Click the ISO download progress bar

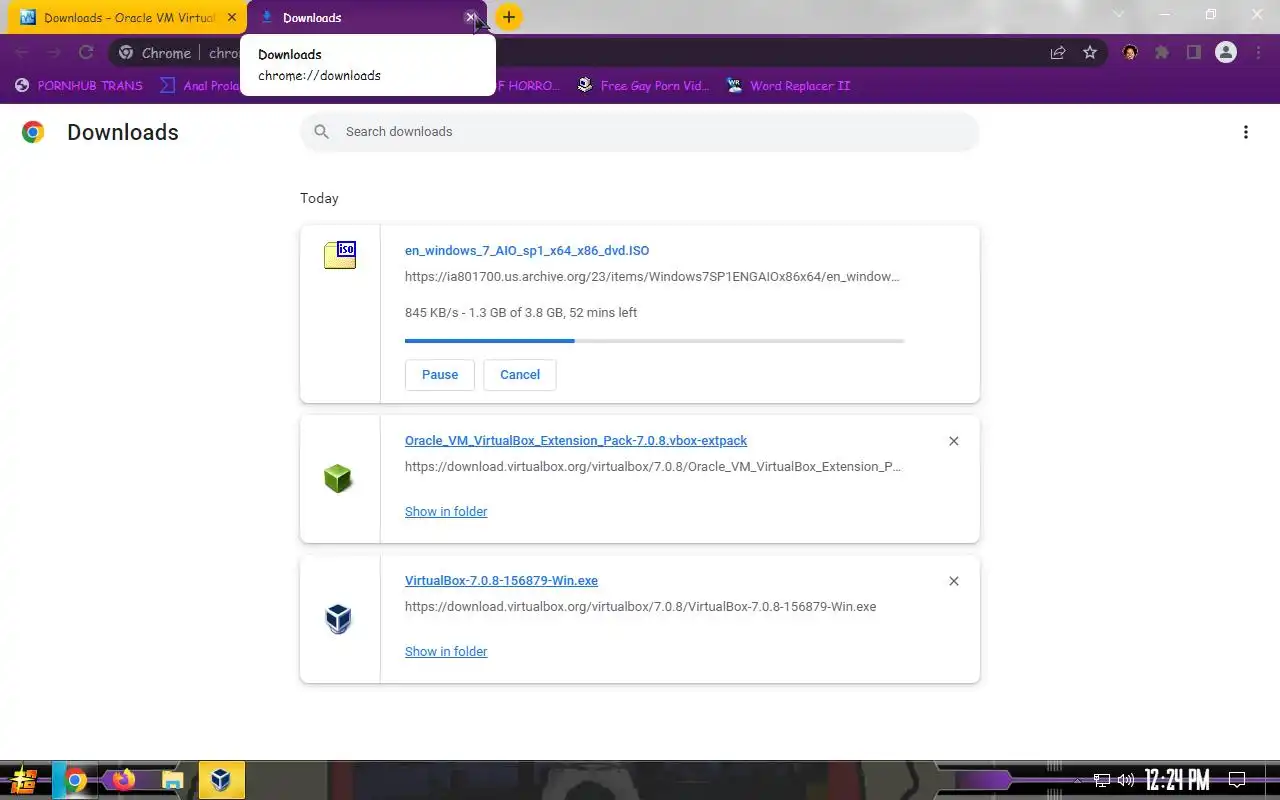655,341
